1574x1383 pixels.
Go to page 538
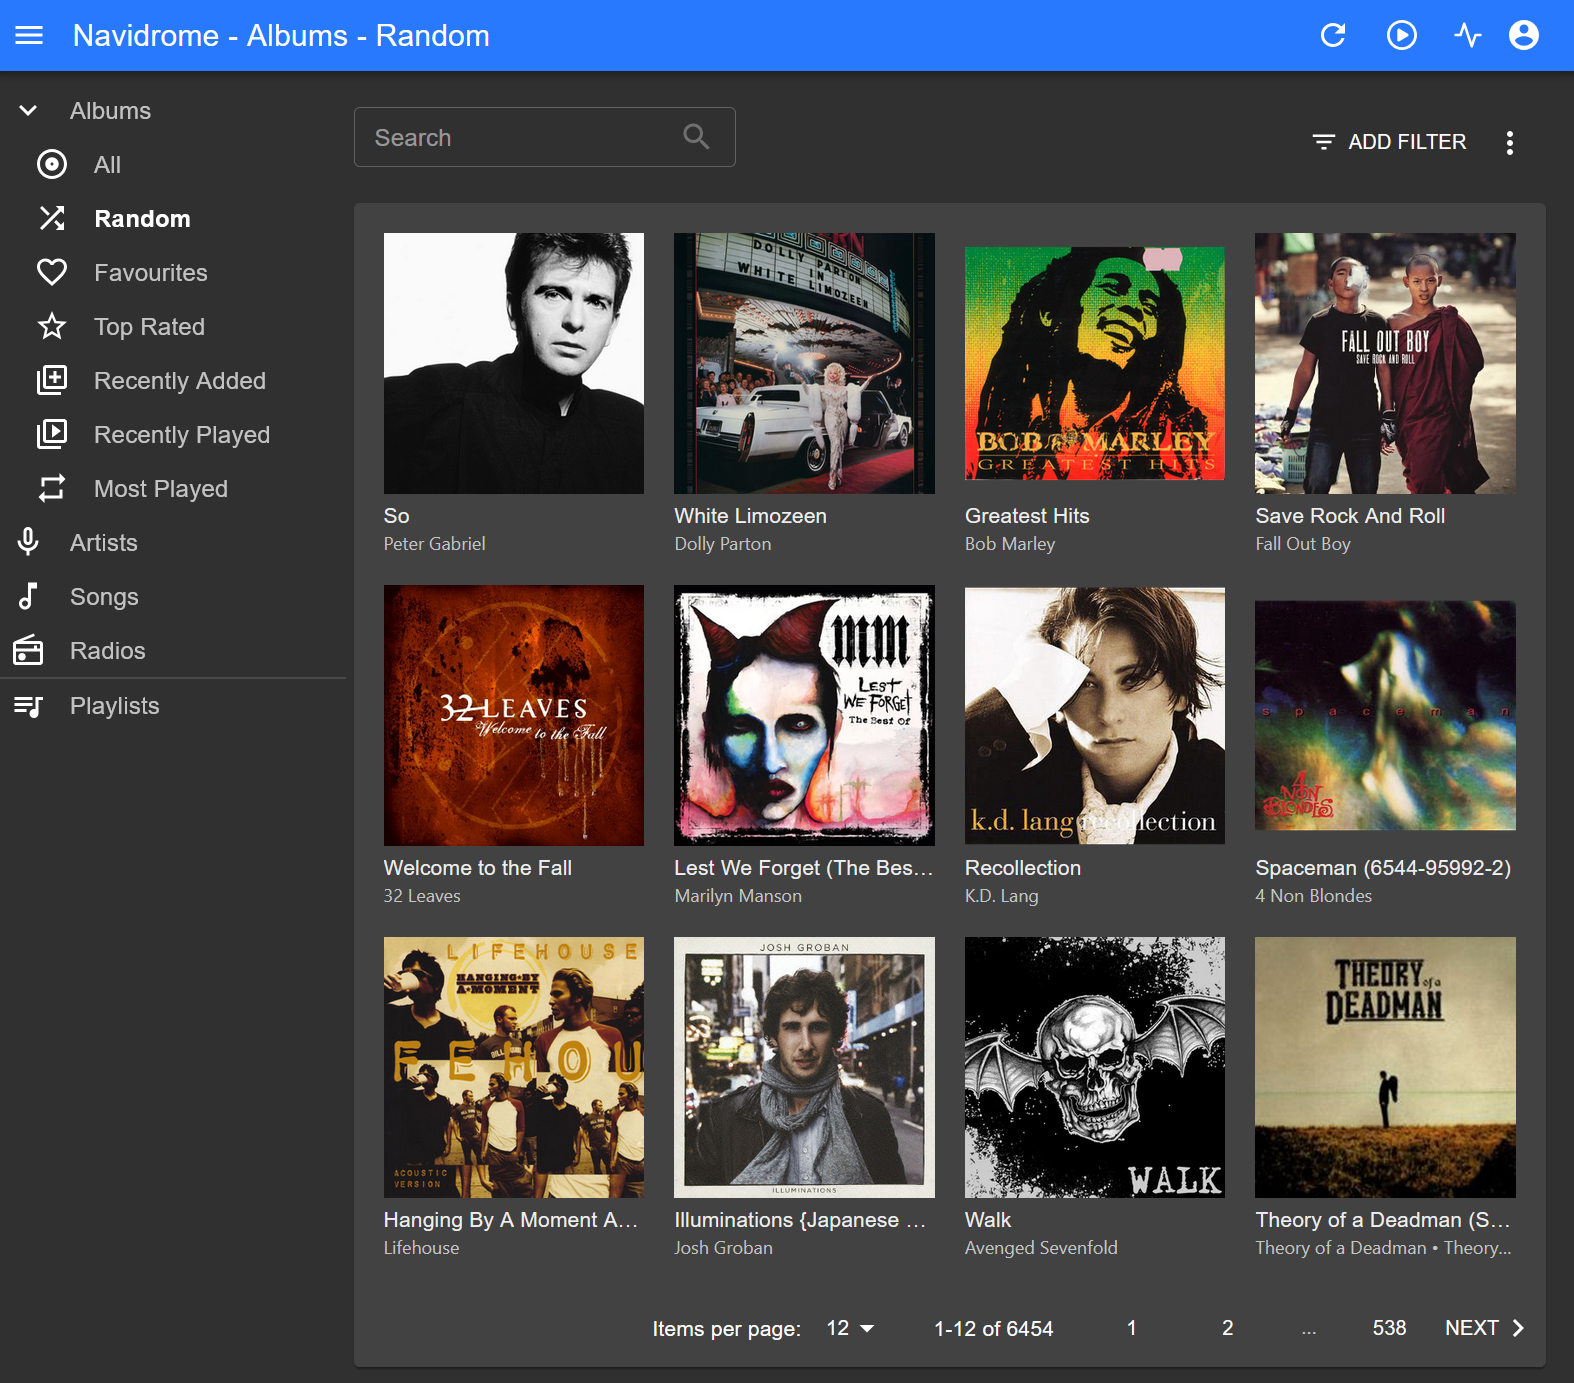click(x=1389, y=1328)
